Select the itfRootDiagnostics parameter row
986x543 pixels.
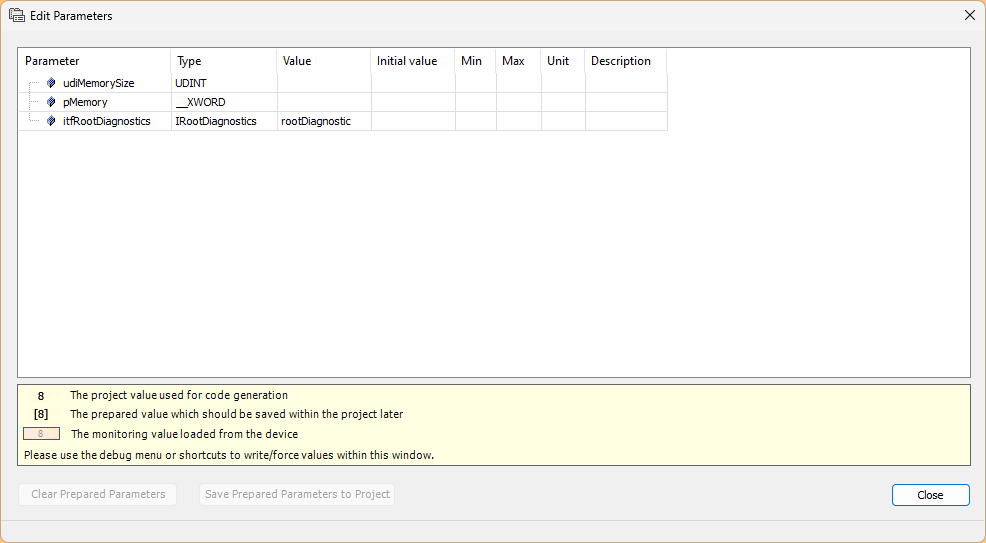click(343, 121)
